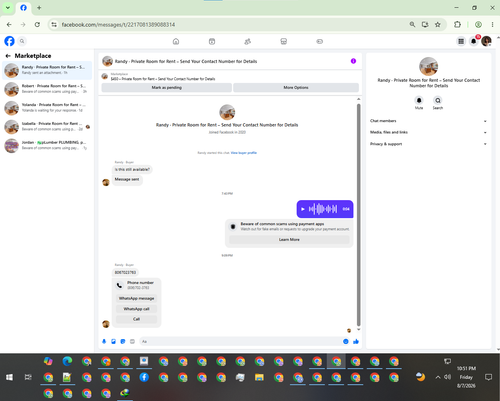Image resolution: width=500 pixels, height=401 pixels.
Task: Record a voice clip with microphone
Action: pyautogui.click(x=104, y=341)
